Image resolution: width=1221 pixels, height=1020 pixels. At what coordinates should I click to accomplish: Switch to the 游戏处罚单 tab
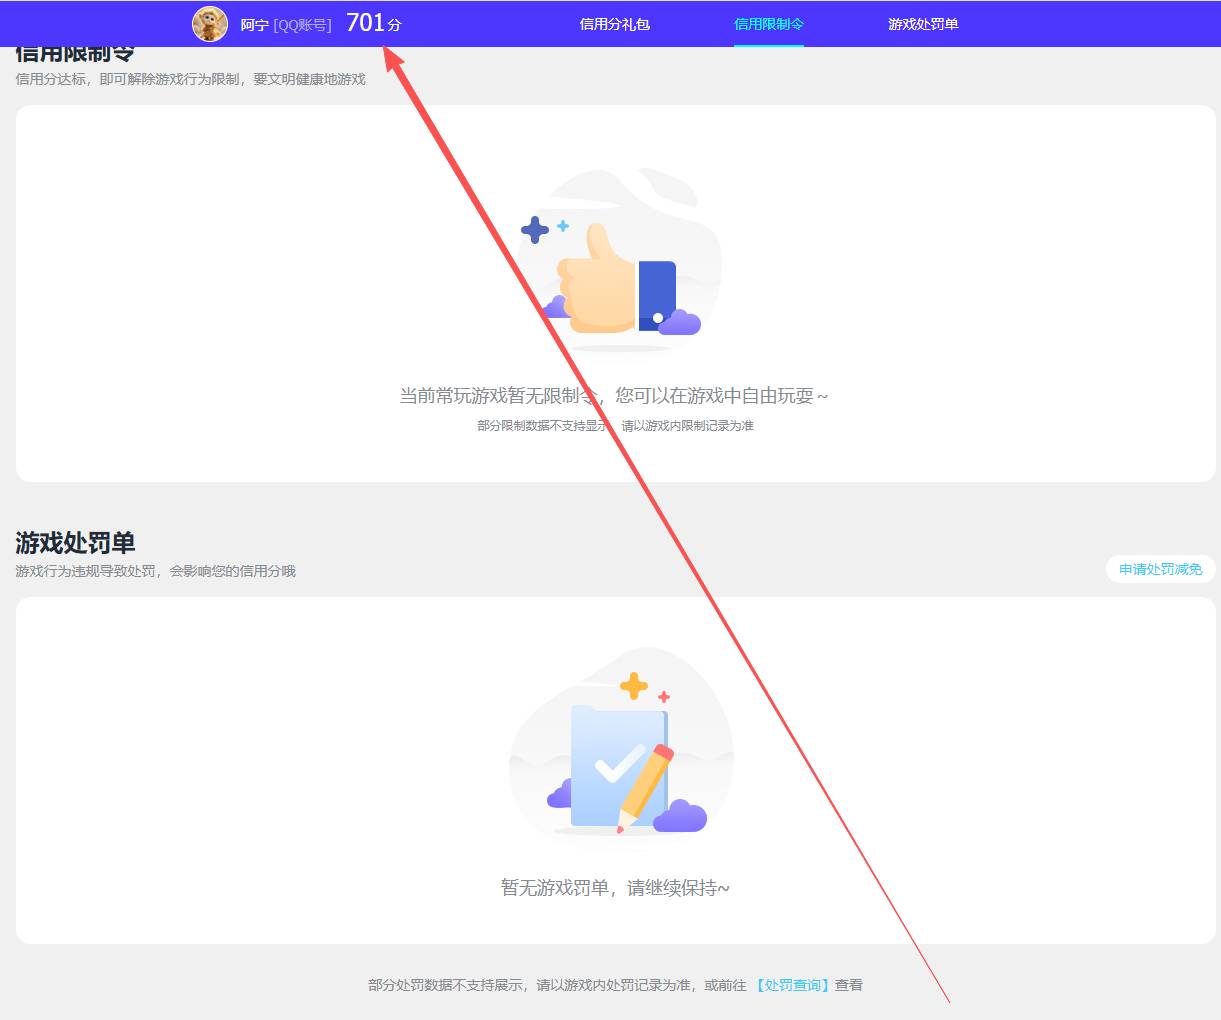click(920, 22)
